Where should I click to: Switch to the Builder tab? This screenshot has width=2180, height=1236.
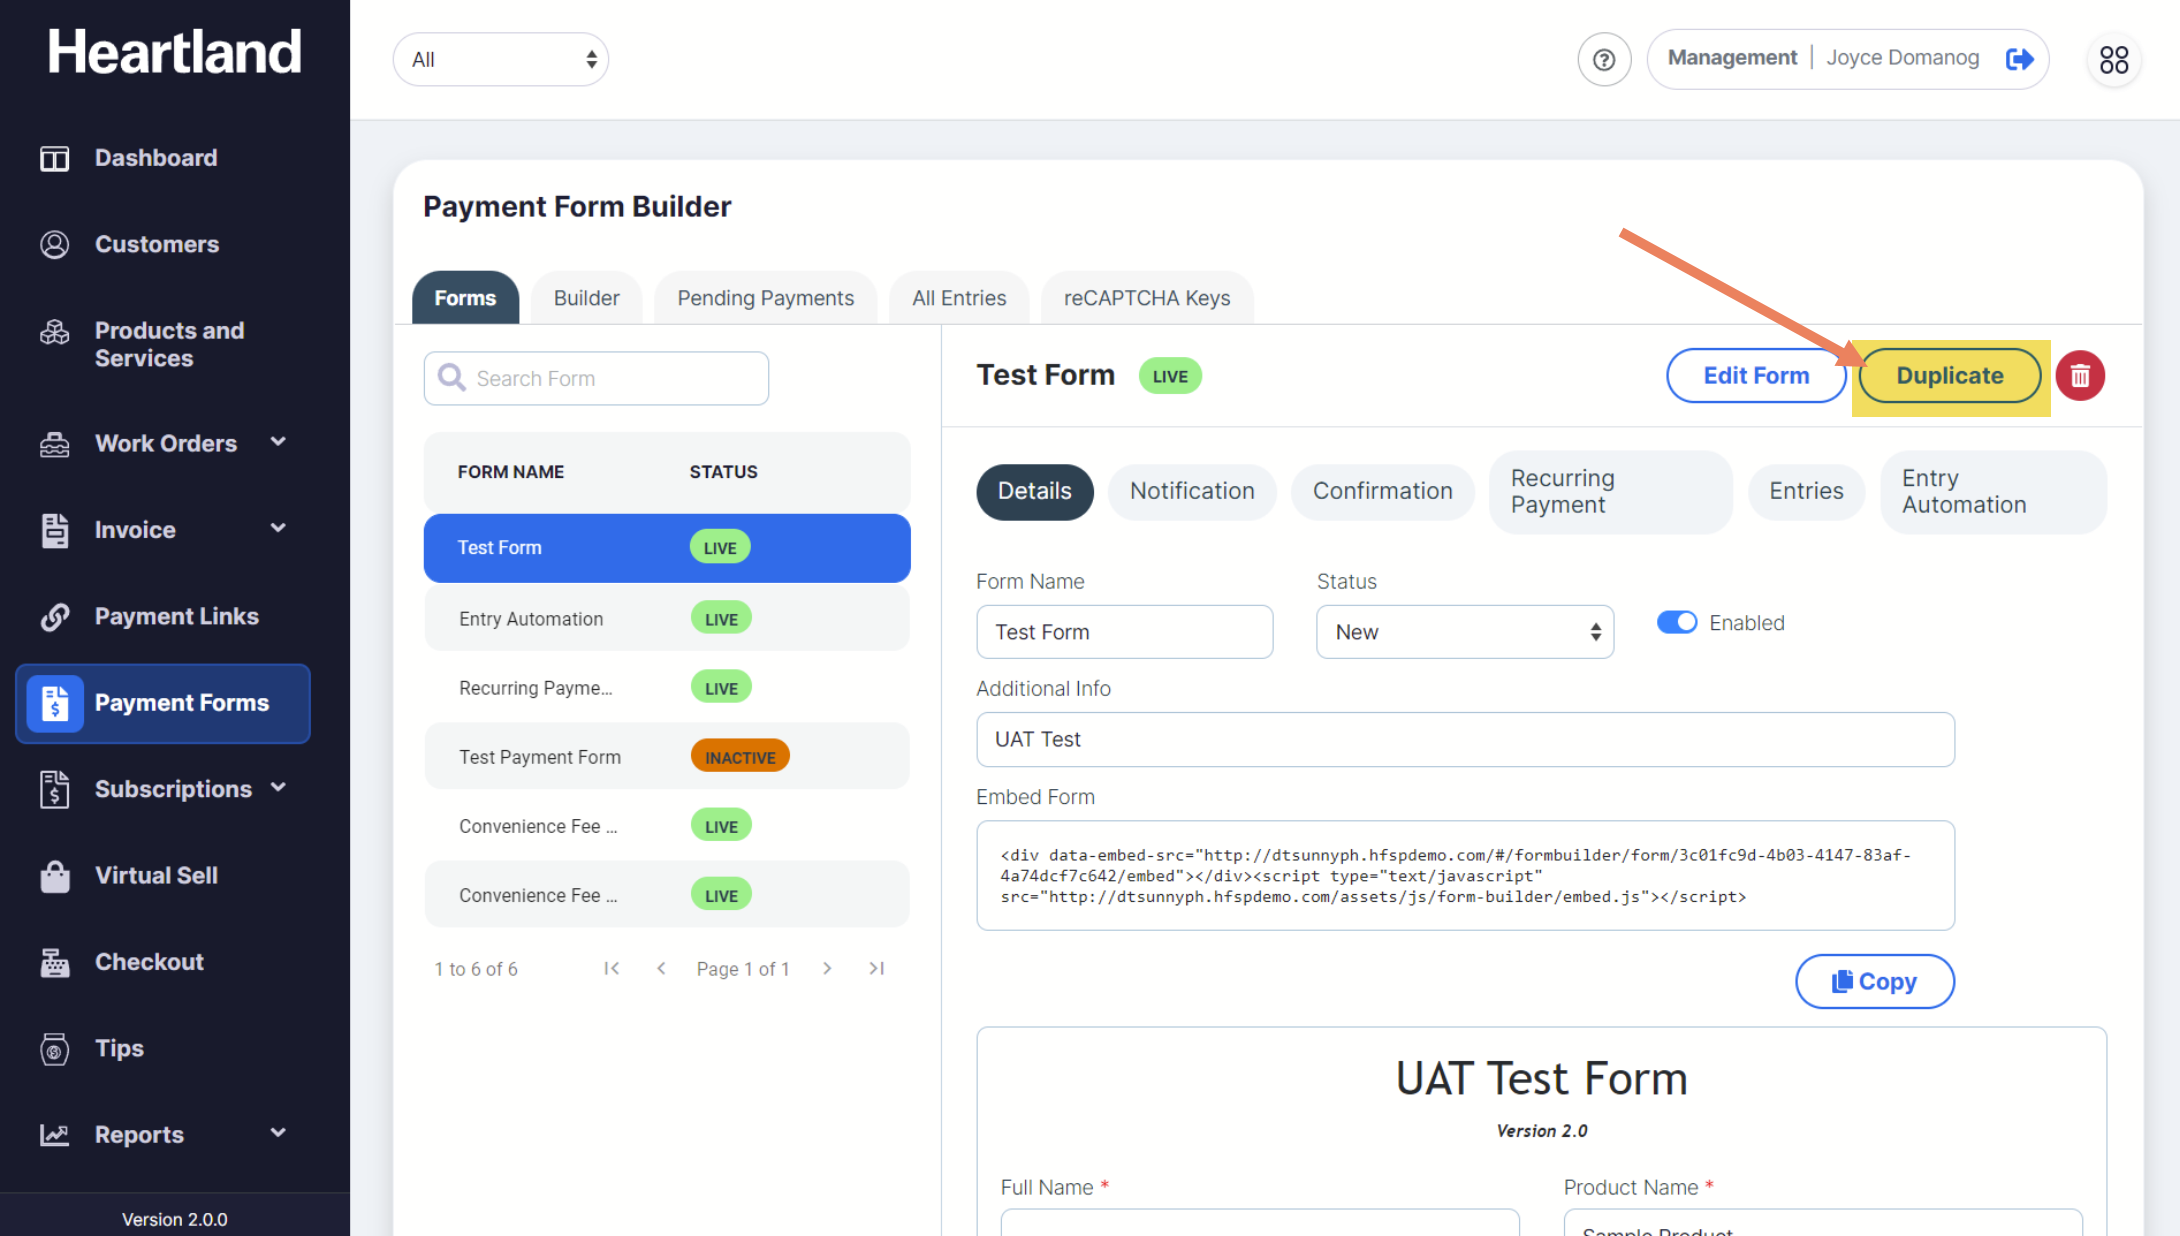[587, 298]
